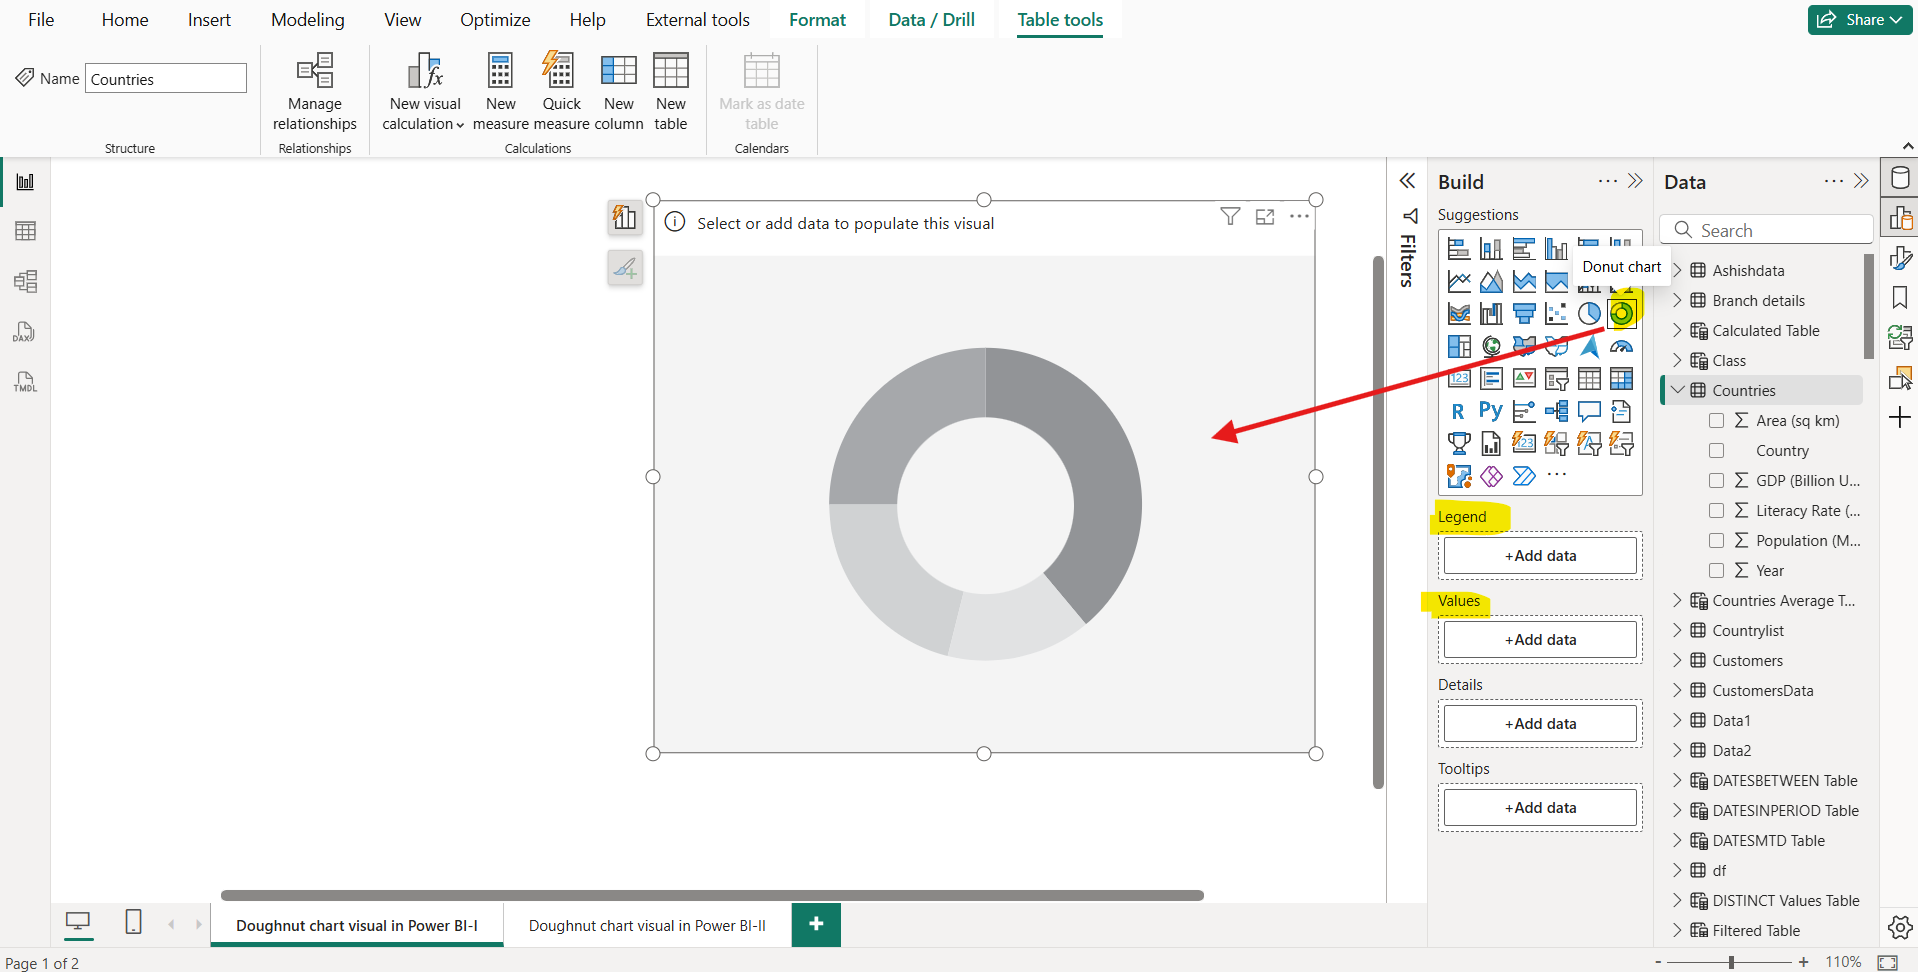Select the highlighted Donut chart visual
Viewport: 1918px width, 972px height.
coord(1623,313)
